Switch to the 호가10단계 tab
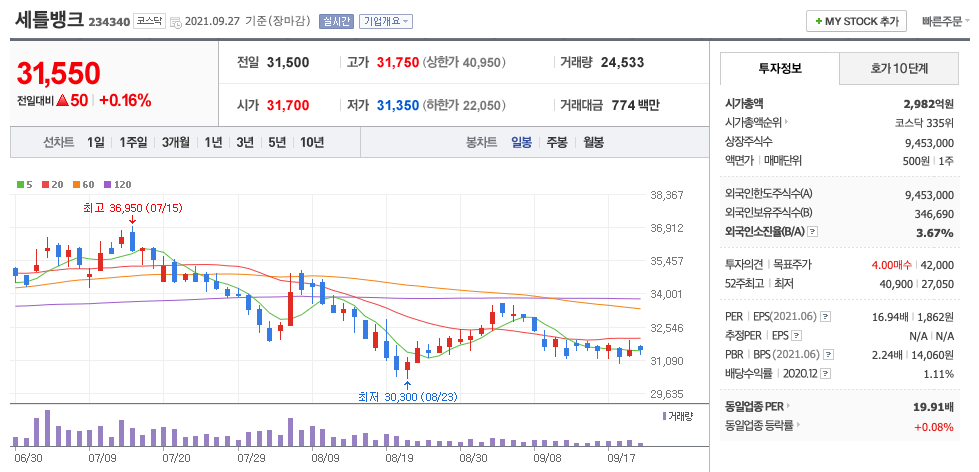The width and height of the screenshot is (979, 472). click(898, 69)
